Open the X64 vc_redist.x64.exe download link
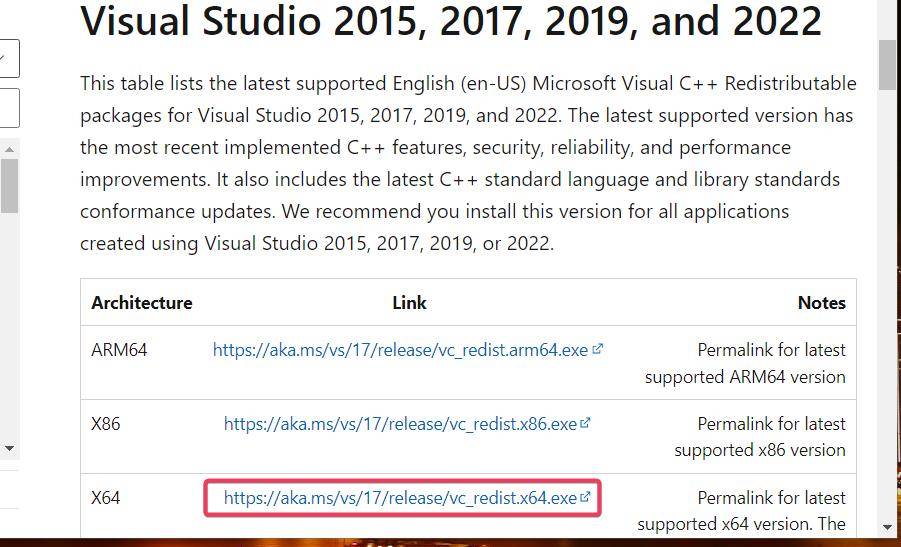Screen dimensions: 901x547 coord(400,498)
